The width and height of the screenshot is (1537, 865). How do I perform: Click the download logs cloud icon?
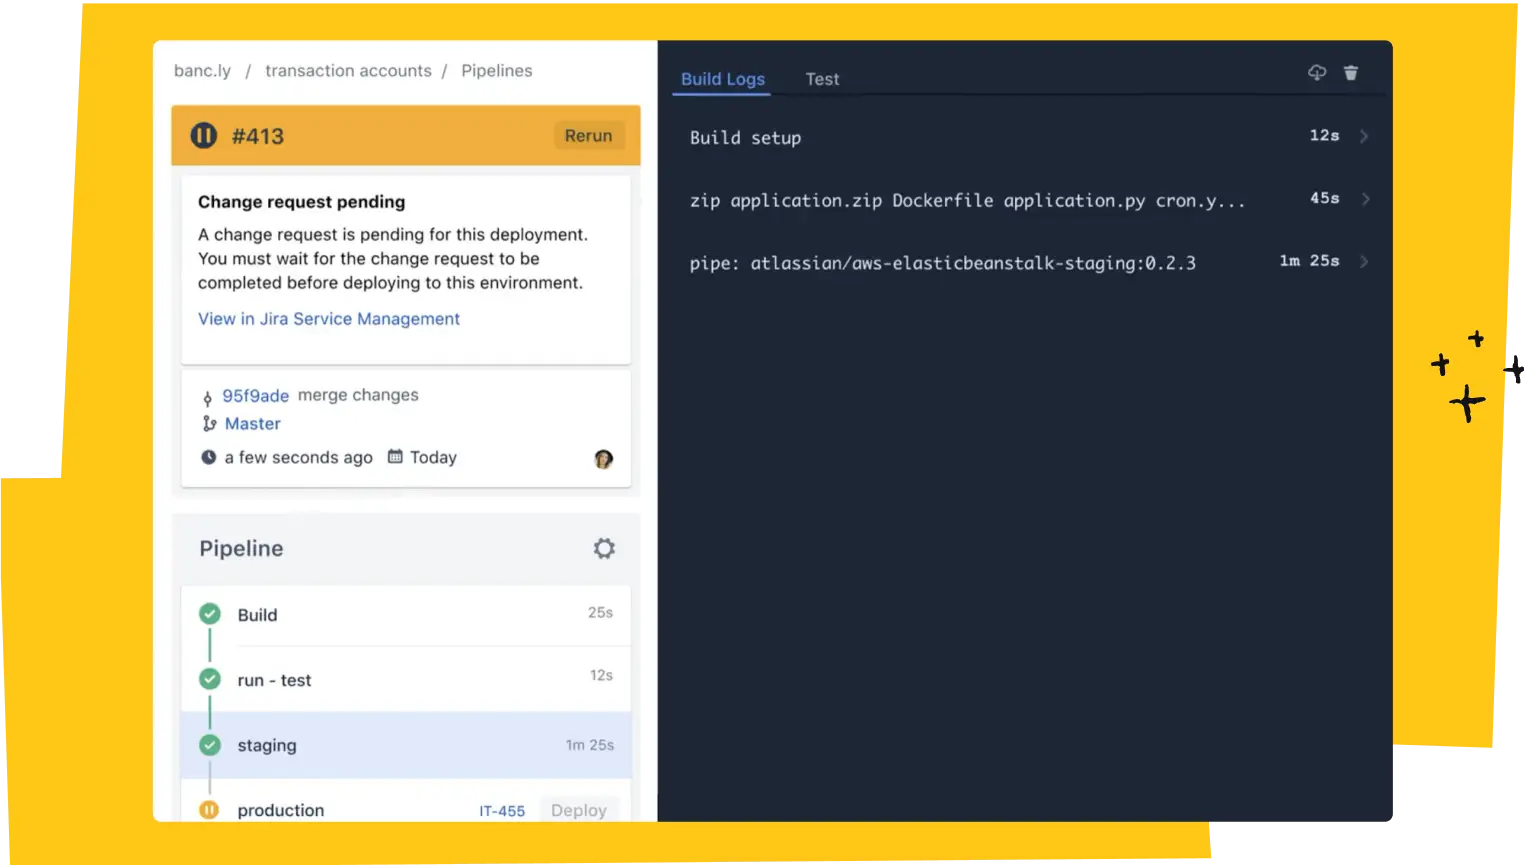(1317, 73)
